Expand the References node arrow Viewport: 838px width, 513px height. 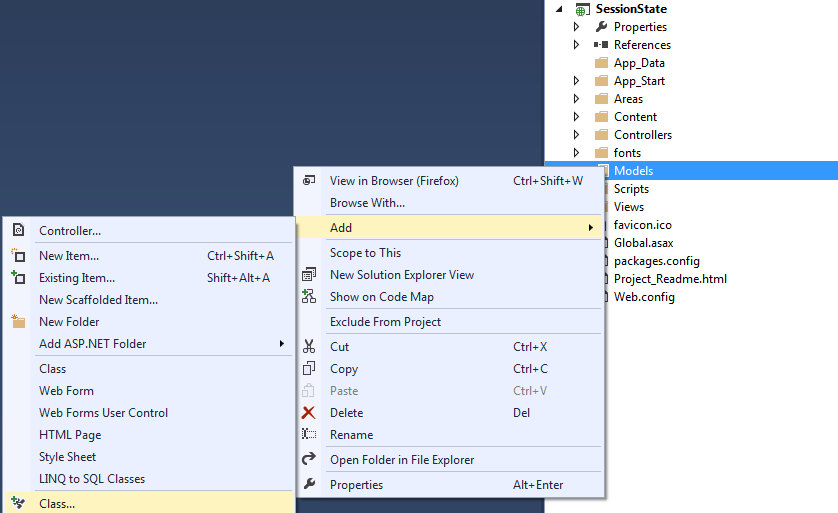577,45
